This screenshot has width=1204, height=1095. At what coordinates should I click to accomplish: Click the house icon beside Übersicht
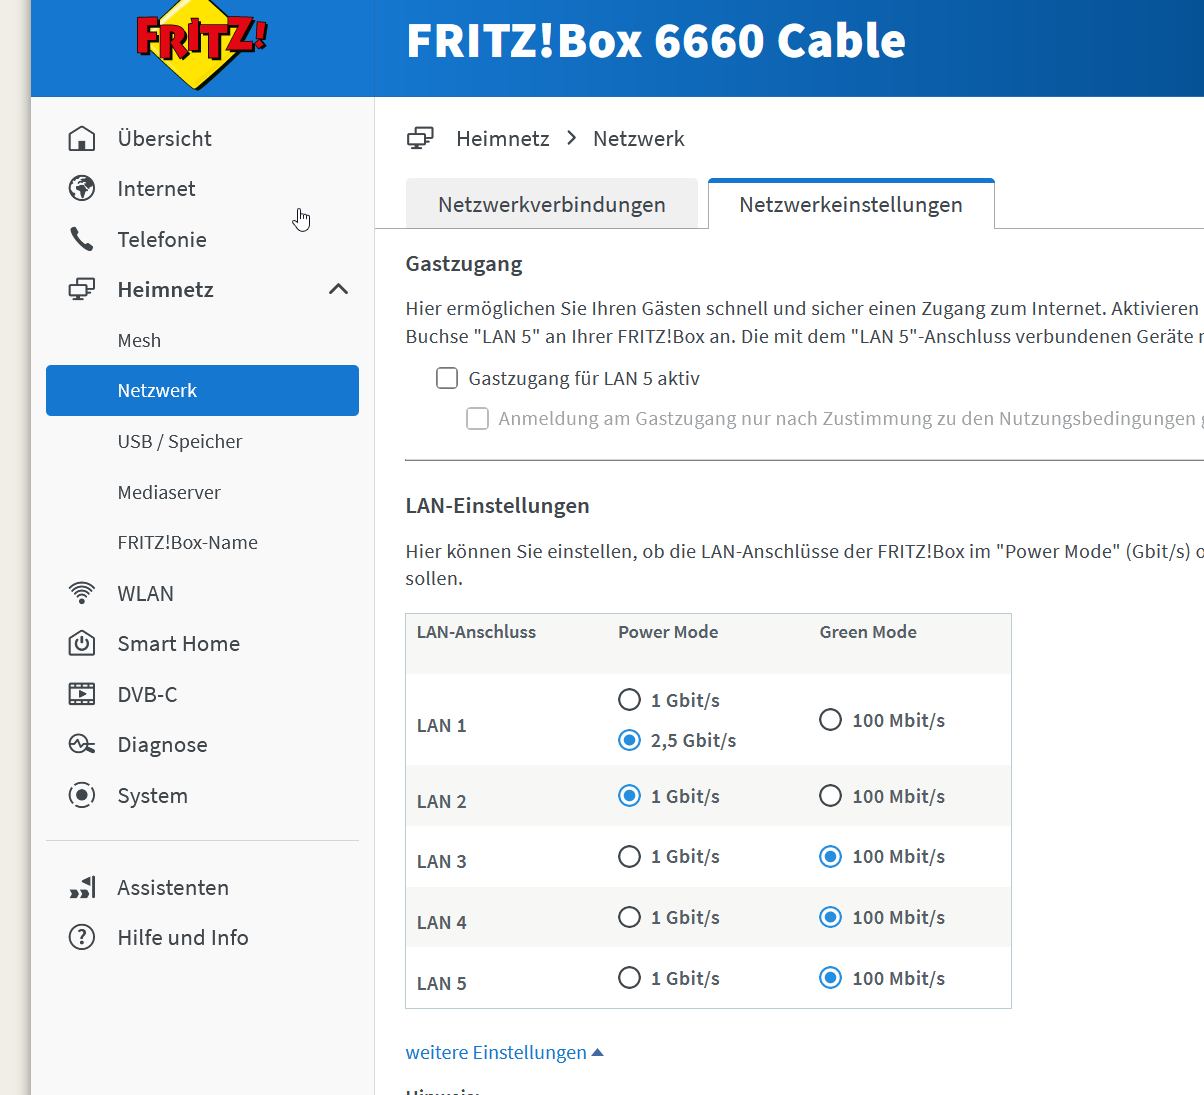pos(82,138)
